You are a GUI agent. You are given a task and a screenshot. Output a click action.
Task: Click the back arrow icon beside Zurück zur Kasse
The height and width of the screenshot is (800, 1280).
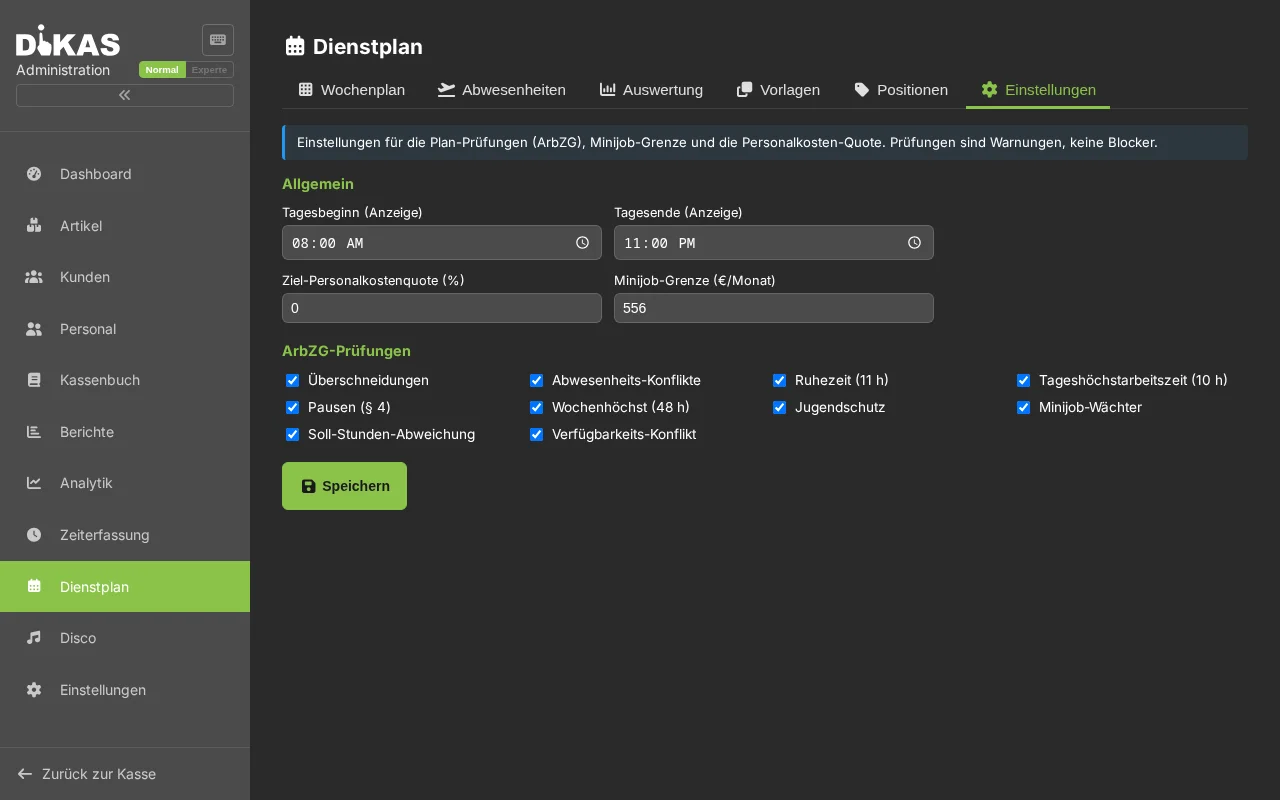click(x=25, y=774)
